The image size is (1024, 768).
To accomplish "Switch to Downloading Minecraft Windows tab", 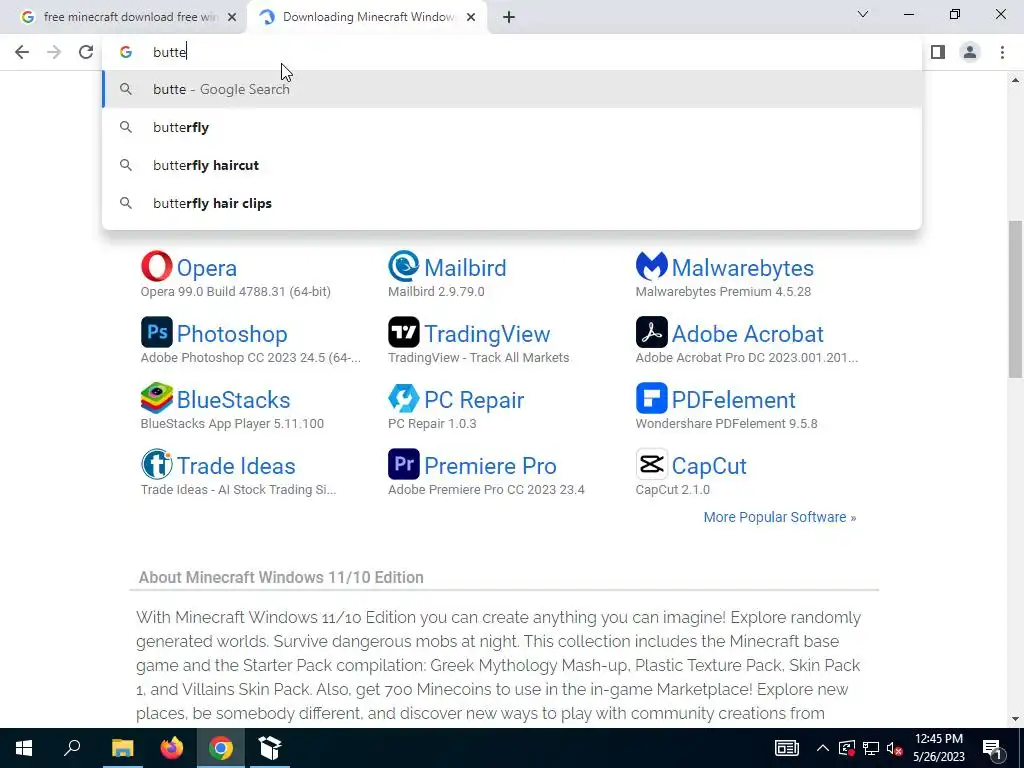I will click(x=366, y=17).
